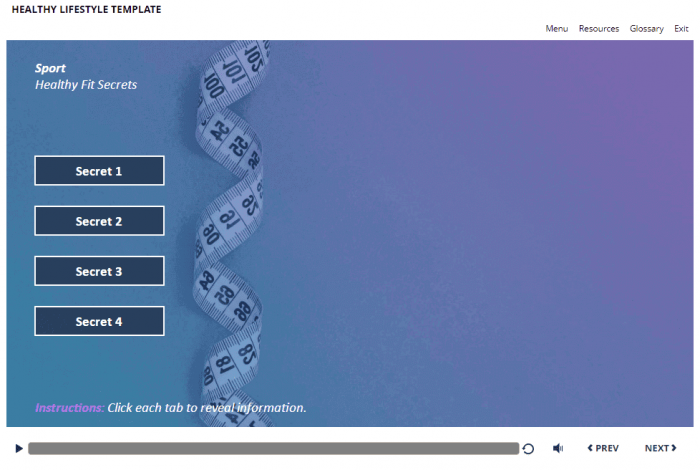Click Exit to leave the course
700x470 pixels.
coord(681,29)
